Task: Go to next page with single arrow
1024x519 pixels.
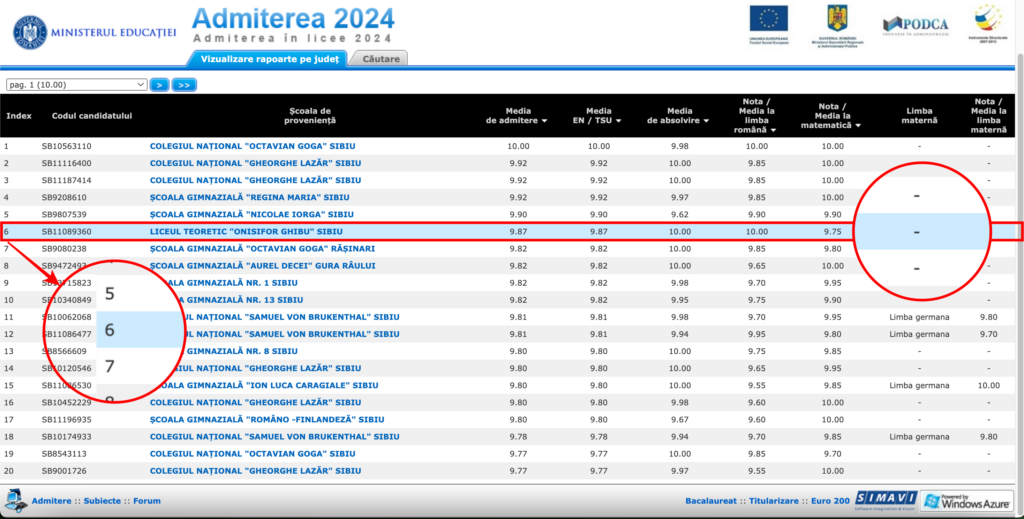Action: click(159, 85)
